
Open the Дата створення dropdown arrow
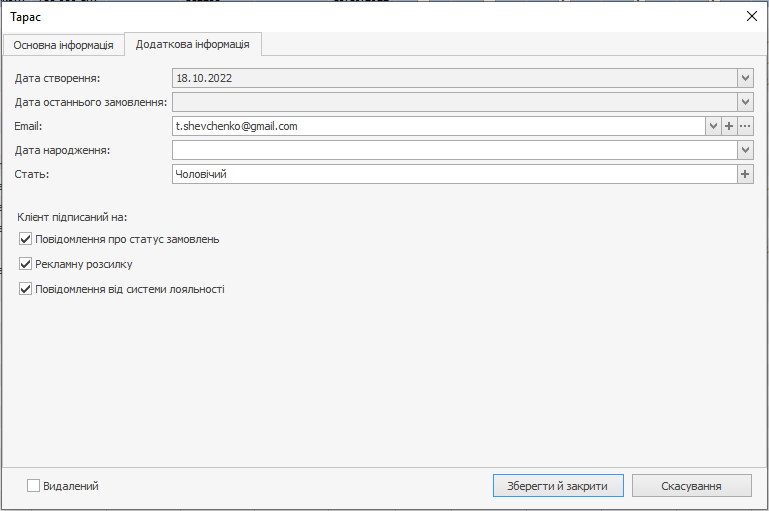(x=745, y=77)
